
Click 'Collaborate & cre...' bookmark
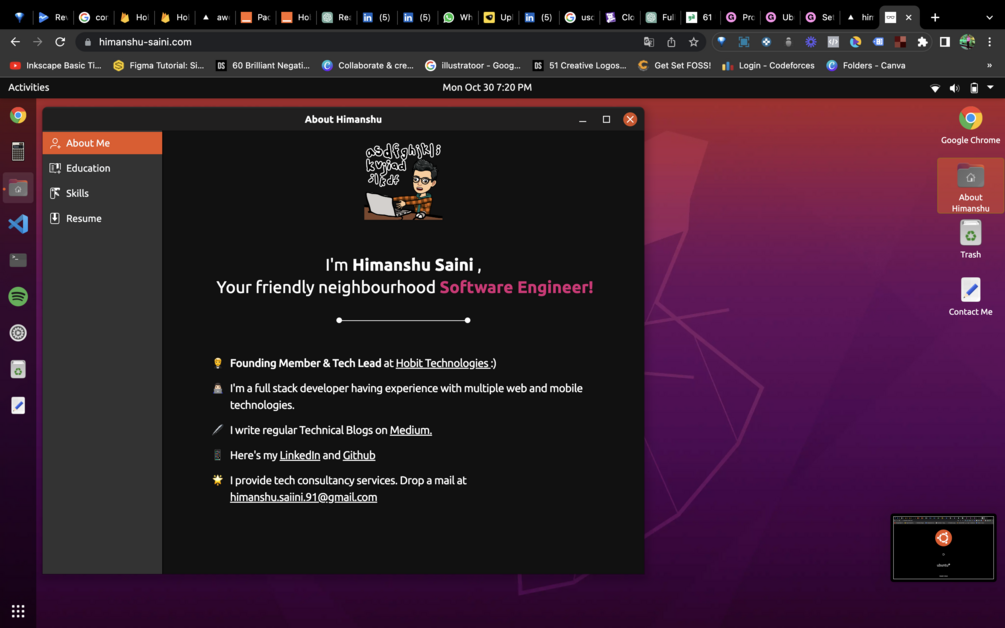click(x=368, y=65)
